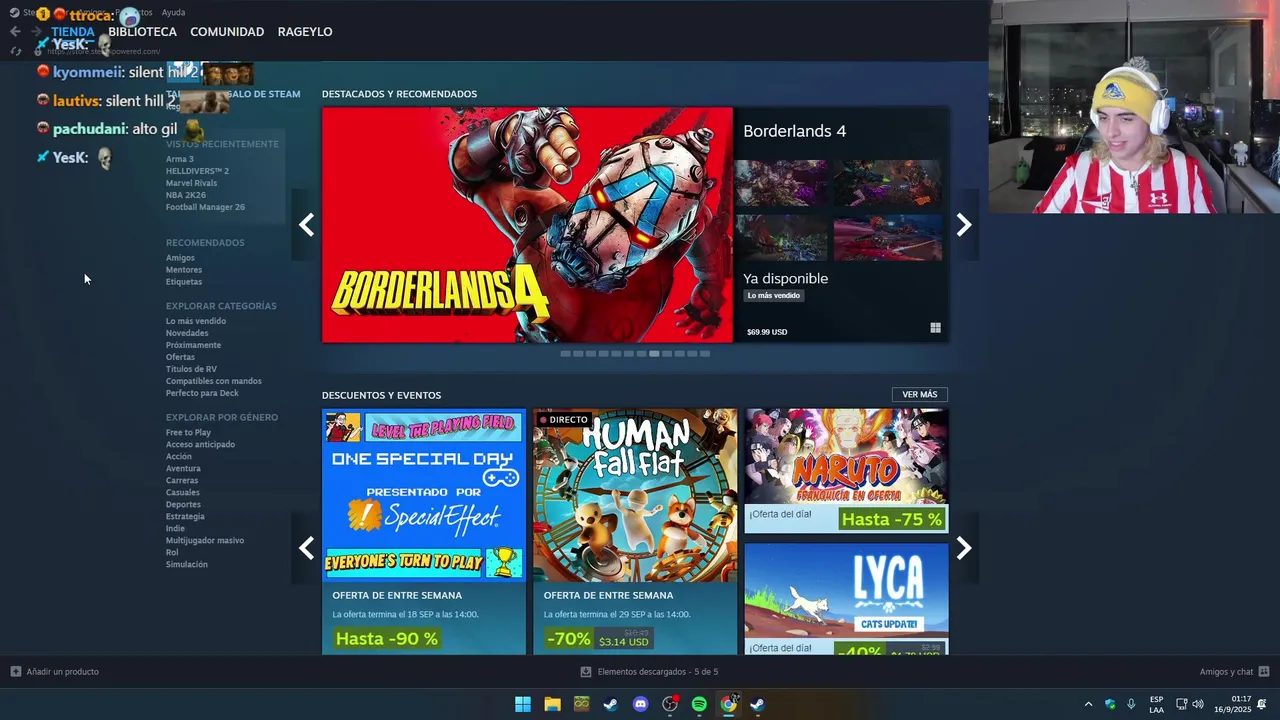Open the BIBLIOTECA tab

click(142, 32)
